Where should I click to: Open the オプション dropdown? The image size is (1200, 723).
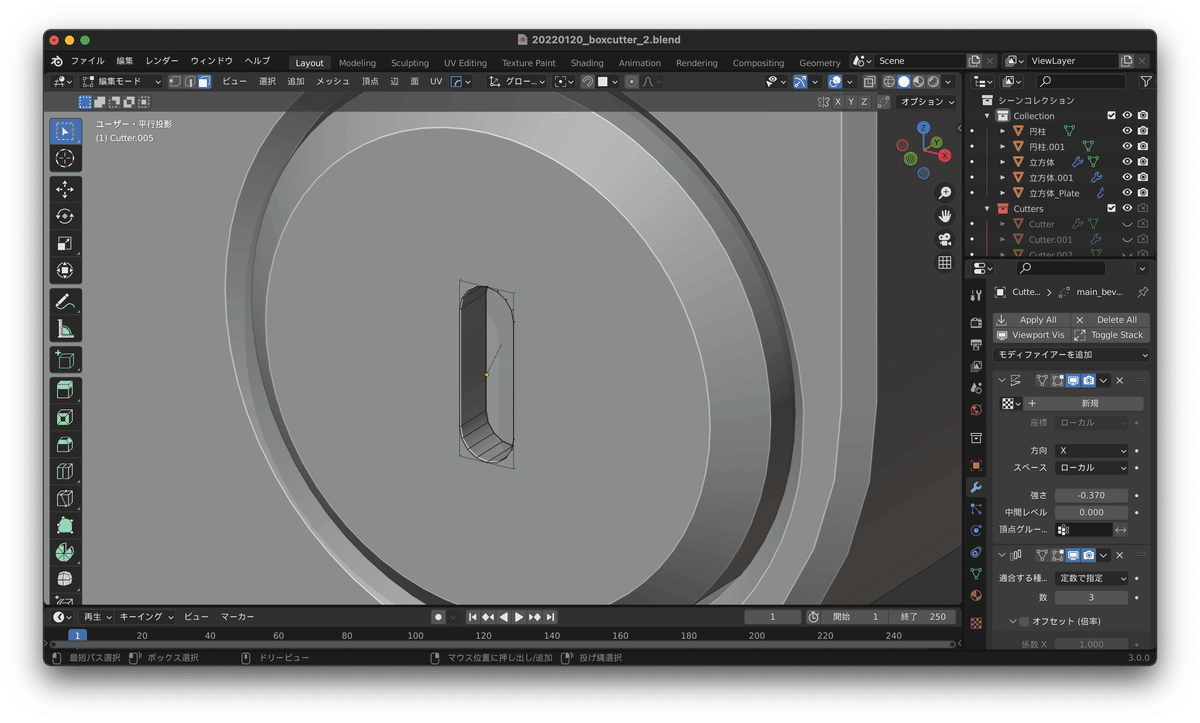point(927,102)
